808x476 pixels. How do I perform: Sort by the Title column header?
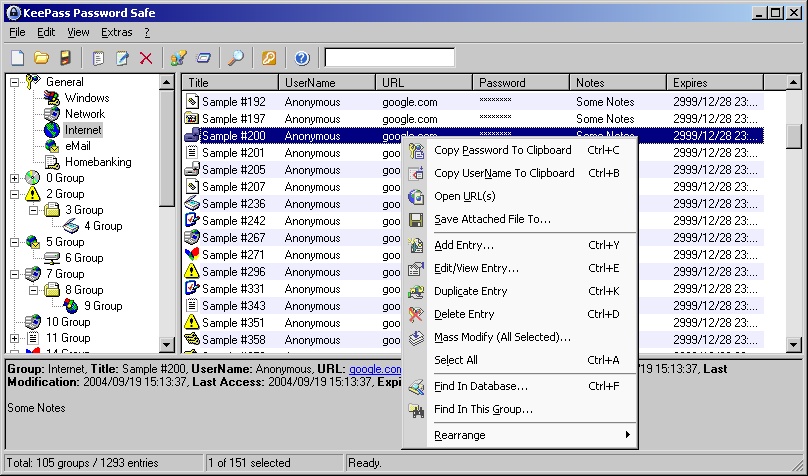click(230, 82)
